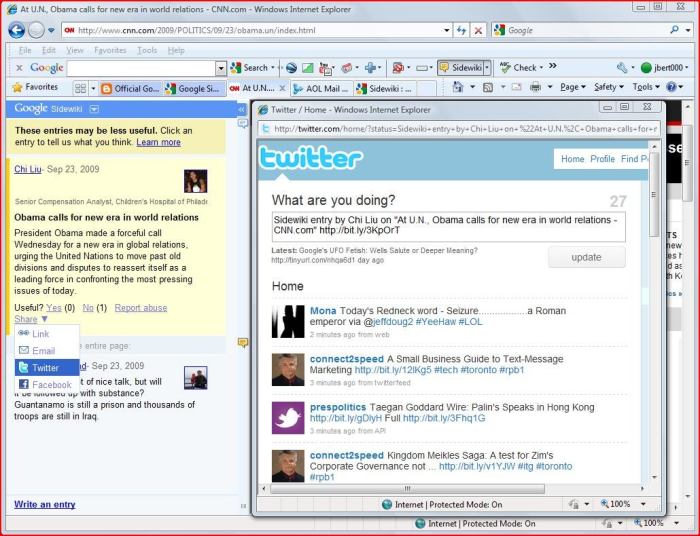The image size is (700, 536).
Task: Go back with the browser Back arrow
Action: pyautogui.click(x=17, y=30)
